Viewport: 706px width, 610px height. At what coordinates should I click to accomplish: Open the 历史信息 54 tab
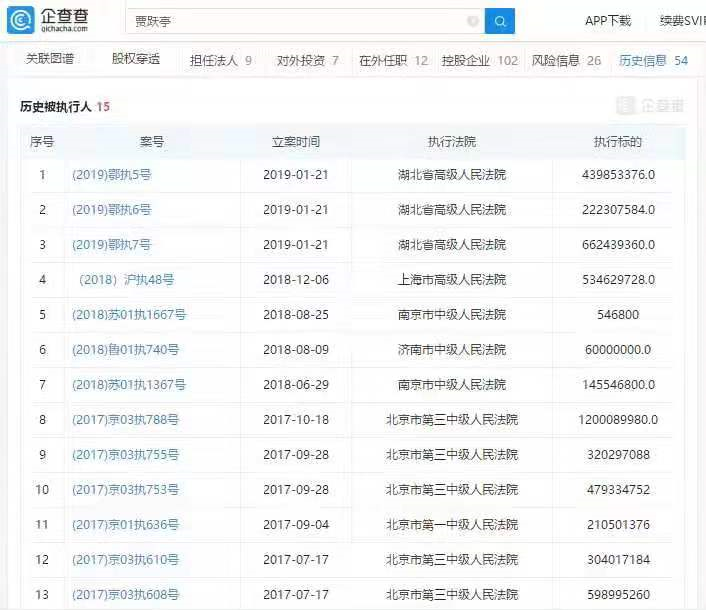(x=653, y=60)
